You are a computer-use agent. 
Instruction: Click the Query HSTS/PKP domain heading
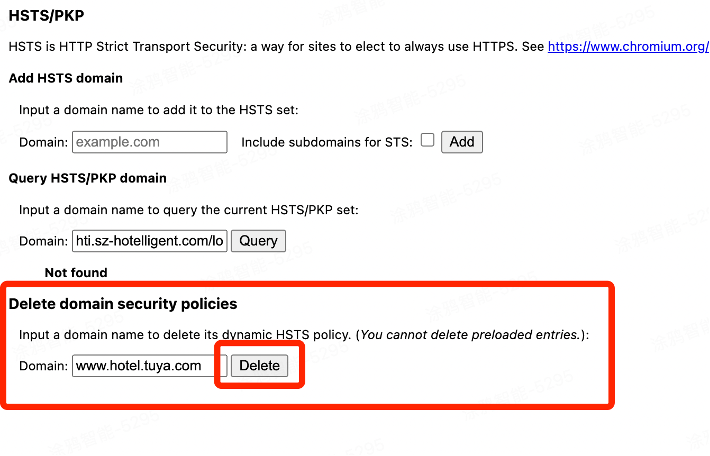[x=87, y=178]
